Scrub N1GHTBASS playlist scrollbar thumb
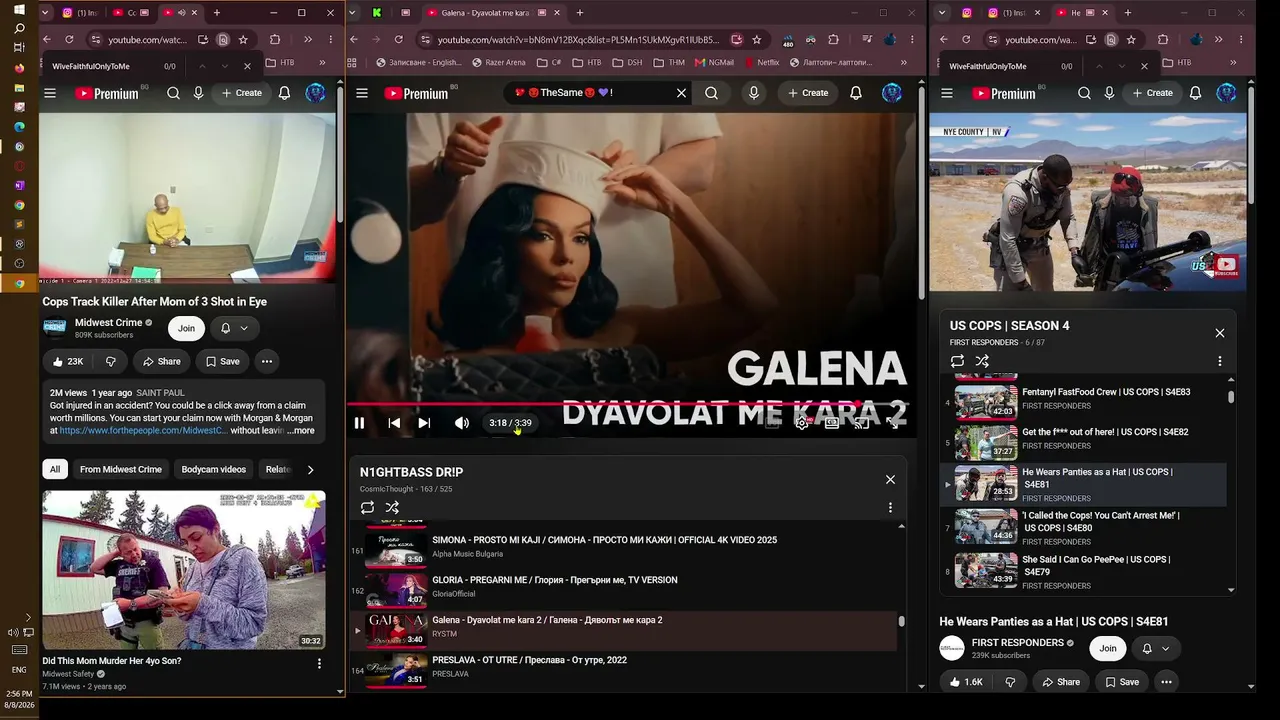 point(901,621)
